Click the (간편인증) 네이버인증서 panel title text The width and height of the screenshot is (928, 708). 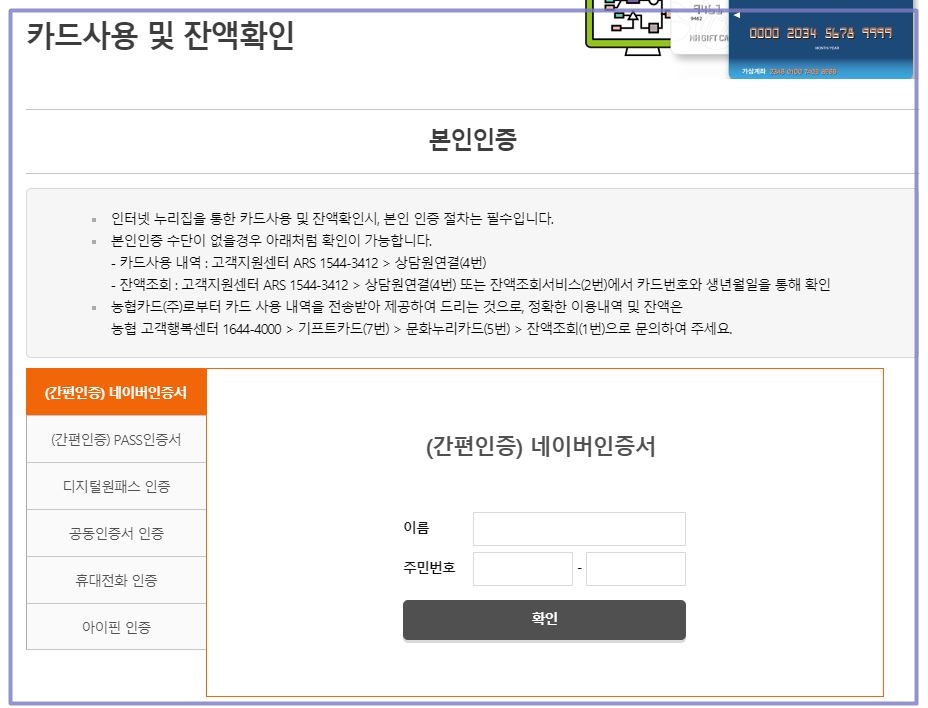(543, 448)
